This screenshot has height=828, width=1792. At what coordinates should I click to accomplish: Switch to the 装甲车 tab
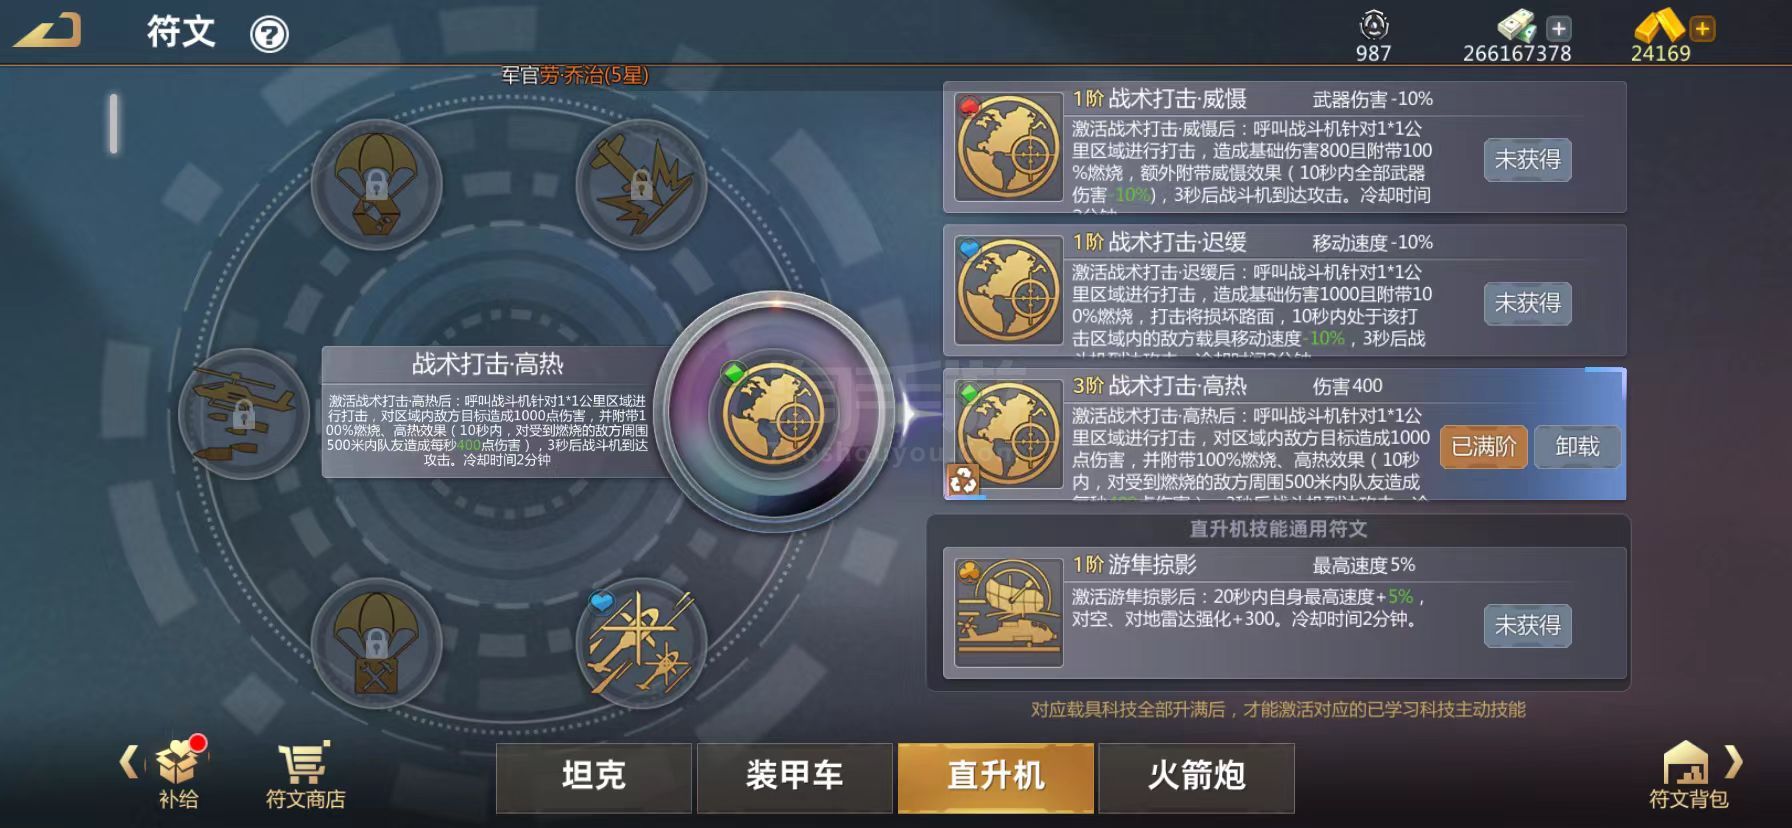pyautogui.click(x=795, y=777)
